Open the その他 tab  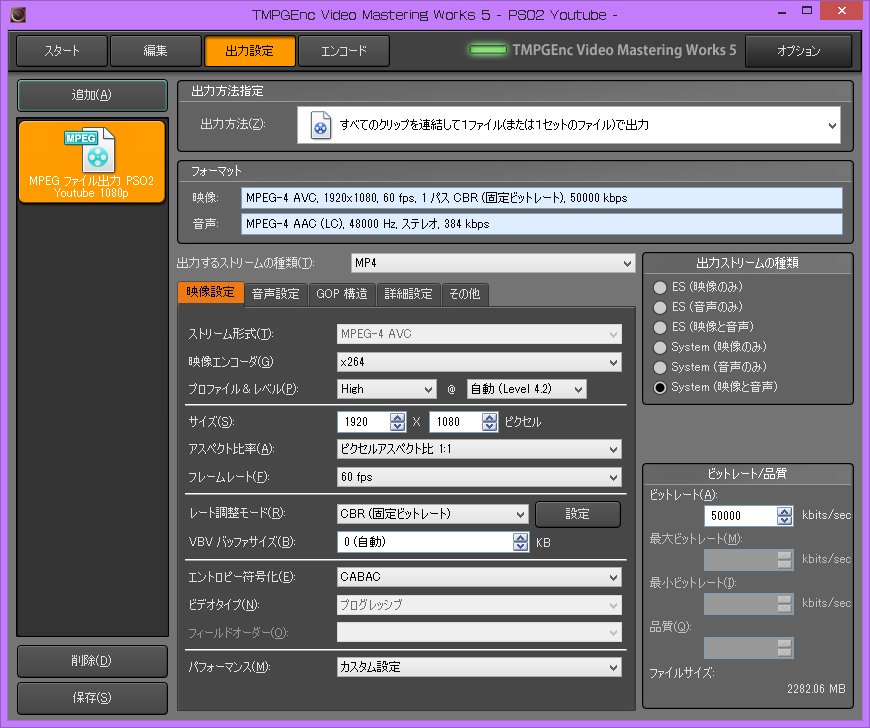(x=465, y=294)
